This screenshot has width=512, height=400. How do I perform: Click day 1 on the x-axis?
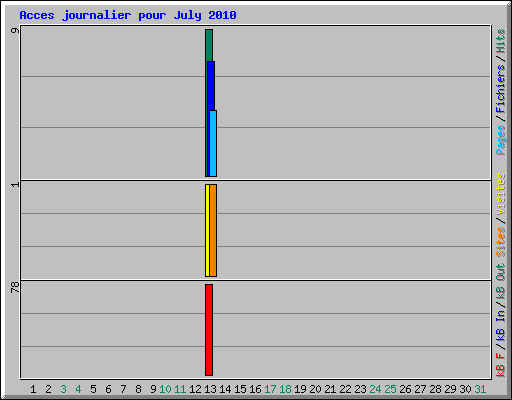[33, 389]
